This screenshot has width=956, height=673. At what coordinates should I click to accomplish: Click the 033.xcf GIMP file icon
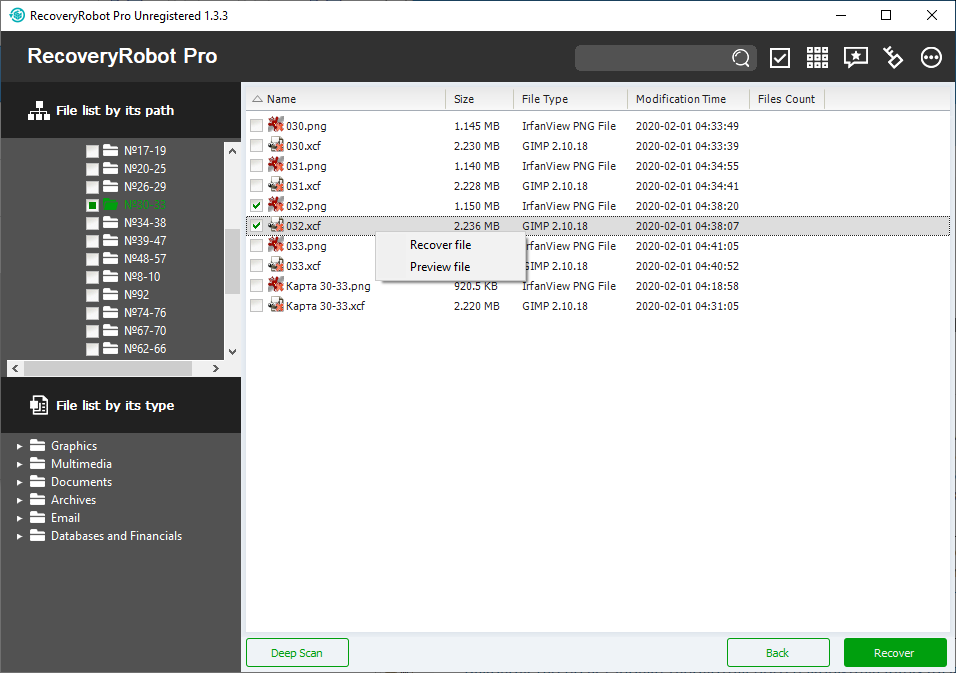click(x=276, y=265)
